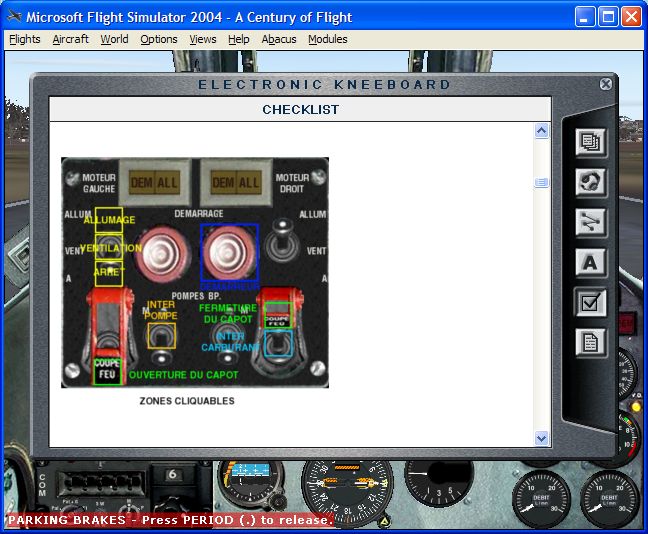Click the checklist scrollbar thumb
This screenshot has height=534, width=648.
(541, 182)
